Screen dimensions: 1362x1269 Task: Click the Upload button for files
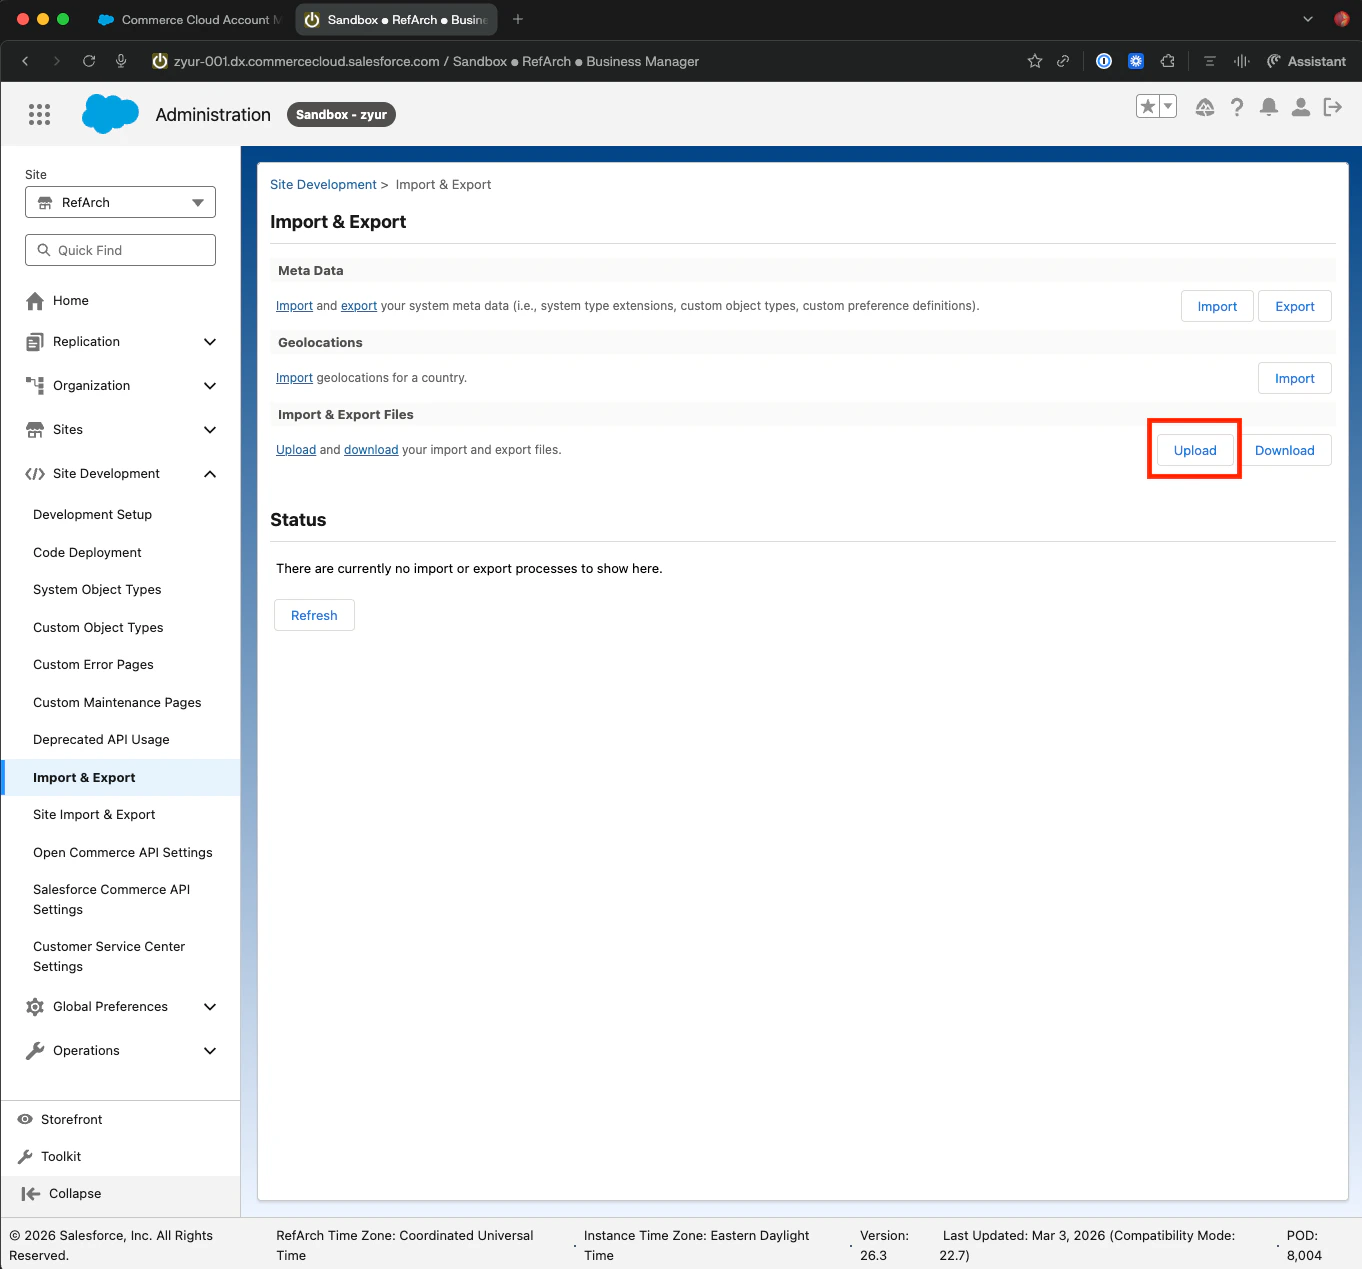(x=1195, y=451)
